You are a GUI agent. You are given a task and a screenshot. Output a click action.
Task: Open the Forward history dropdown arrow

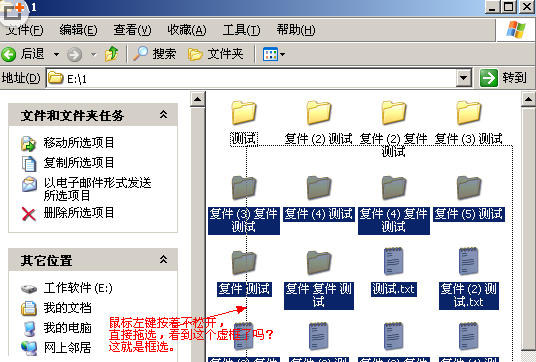93,54
